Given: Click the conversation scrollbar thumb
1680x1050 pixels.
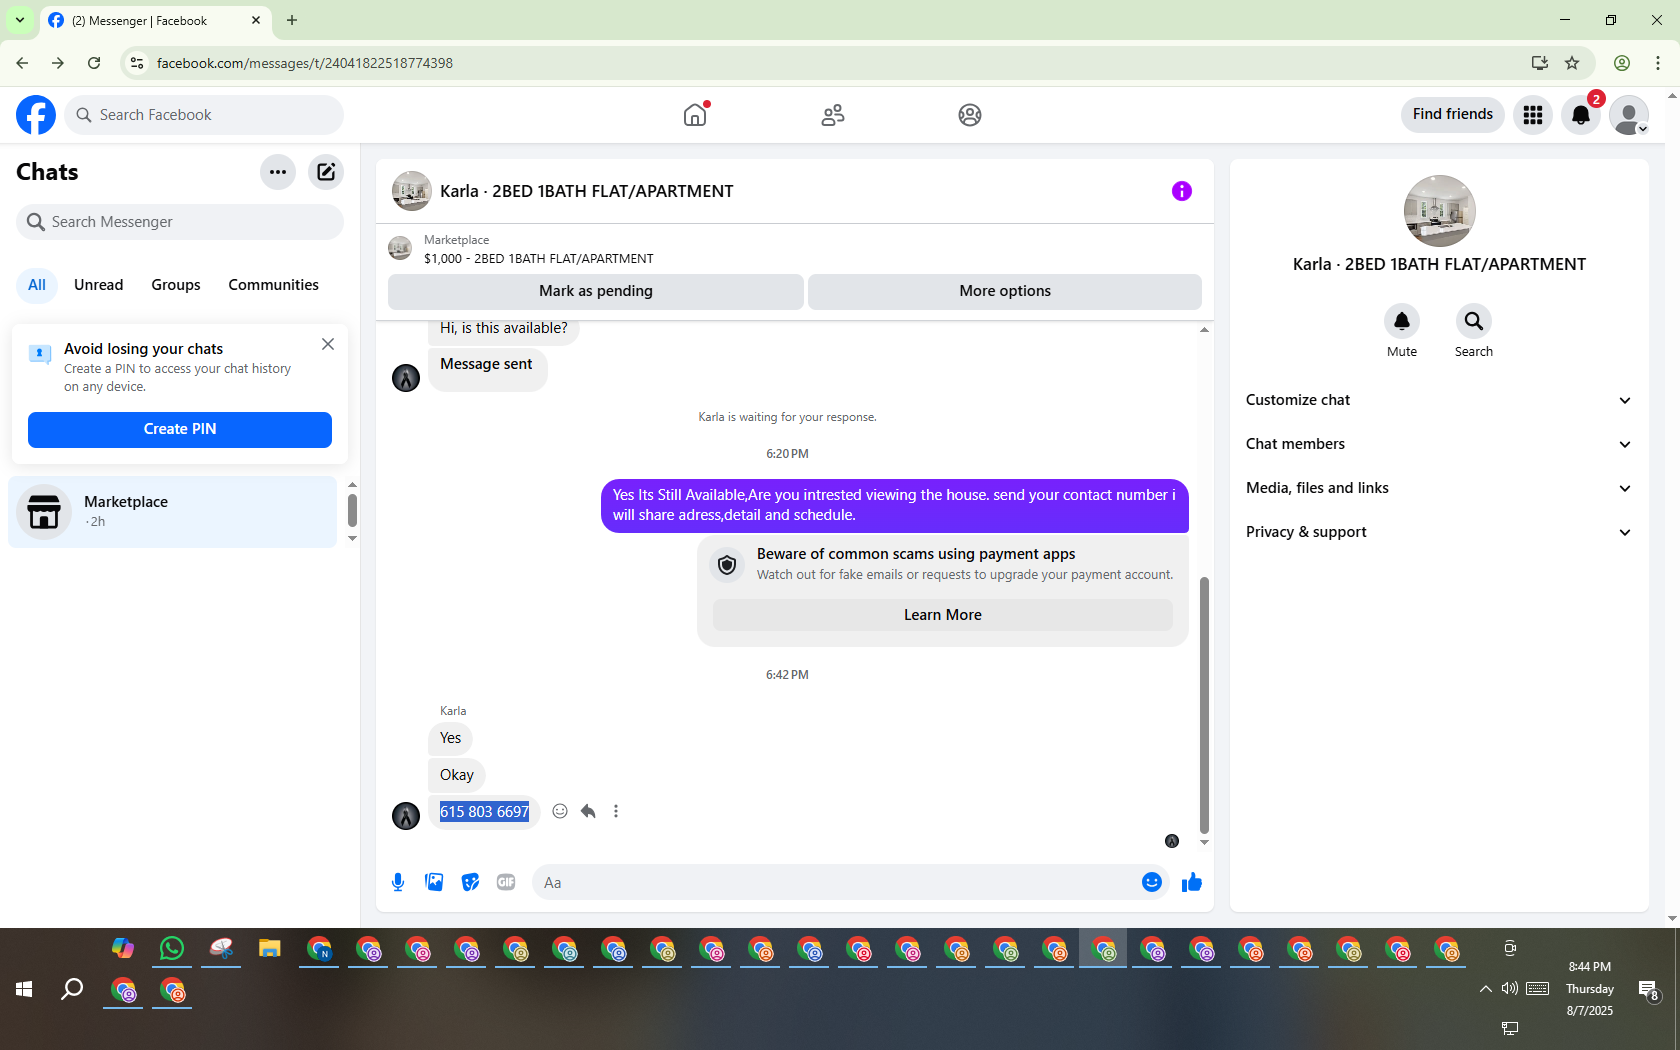Looking at the screenshot, I should click(1204, 705).
